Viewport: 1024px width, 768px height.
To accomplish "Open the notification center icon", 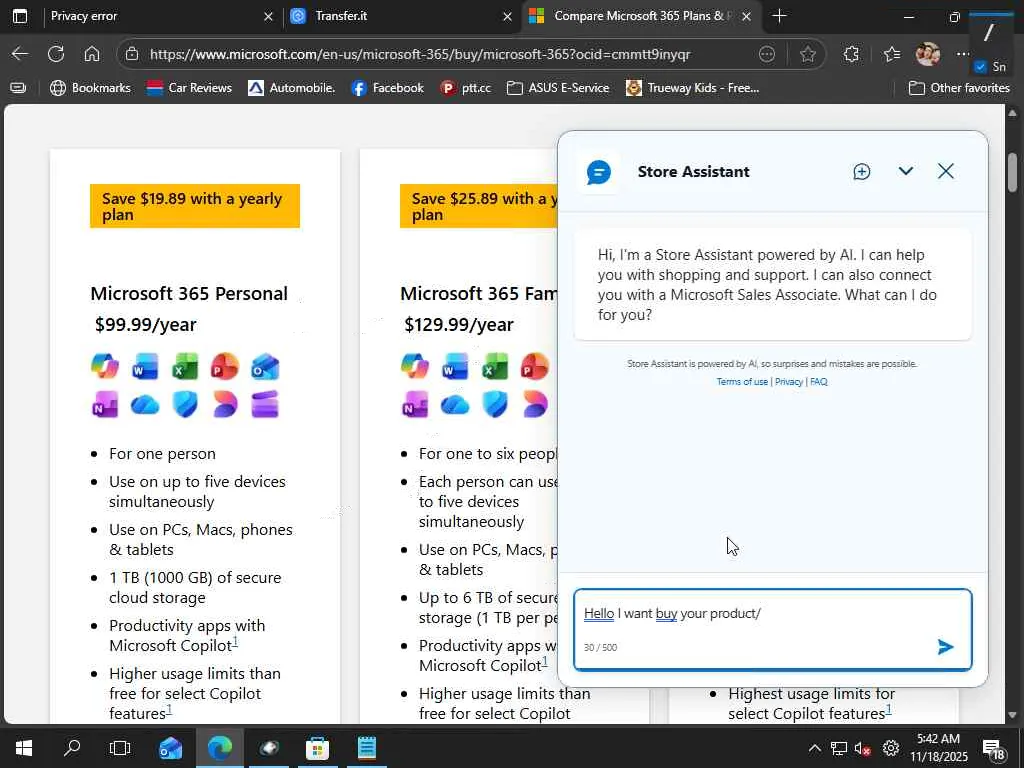I will click(994, 749).
